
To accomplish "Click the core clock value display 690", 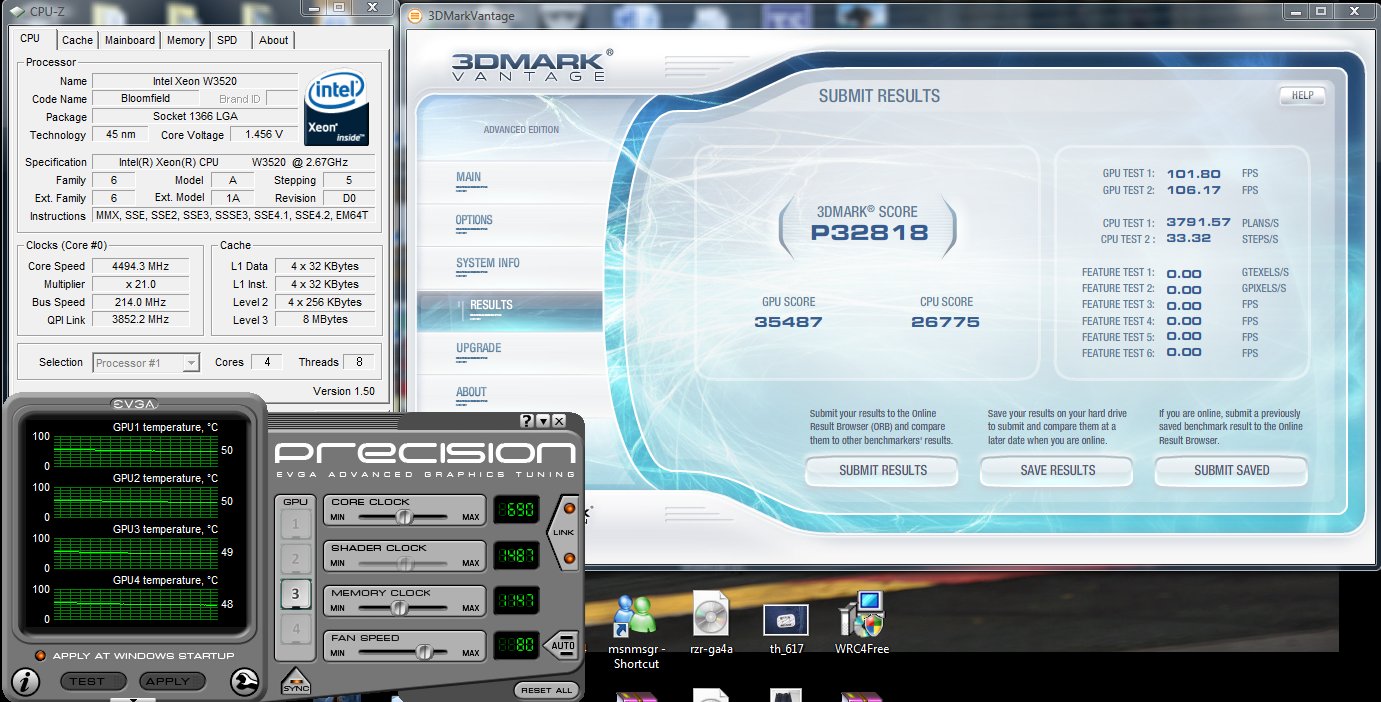I will coord(515,510).
